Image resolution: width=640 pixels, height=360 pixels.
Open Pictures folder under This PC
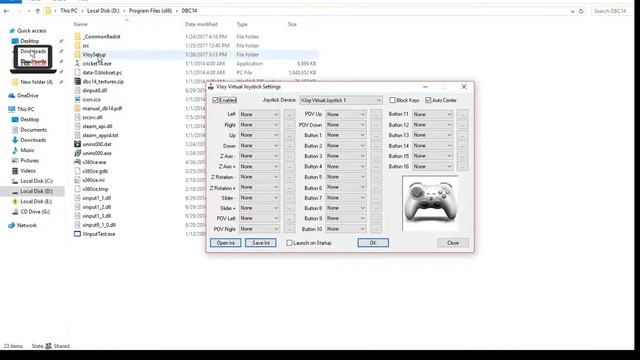pyautogui.click(x=29, y=160)
